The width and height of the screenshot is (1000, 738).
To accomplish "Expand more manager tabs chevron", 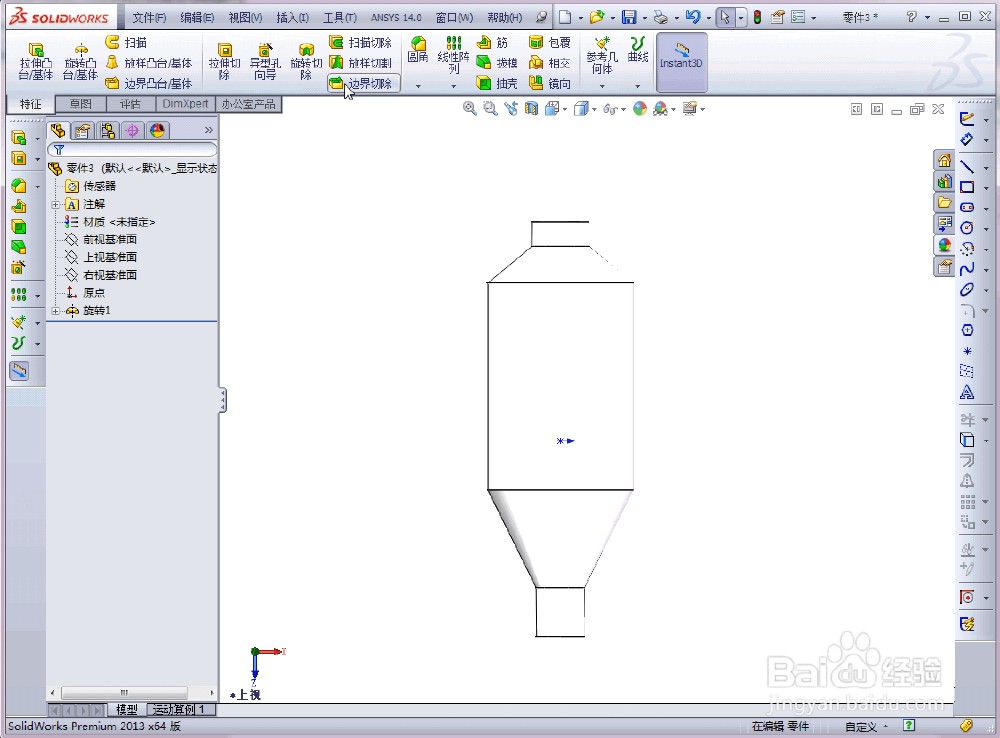I will (209, 130).
